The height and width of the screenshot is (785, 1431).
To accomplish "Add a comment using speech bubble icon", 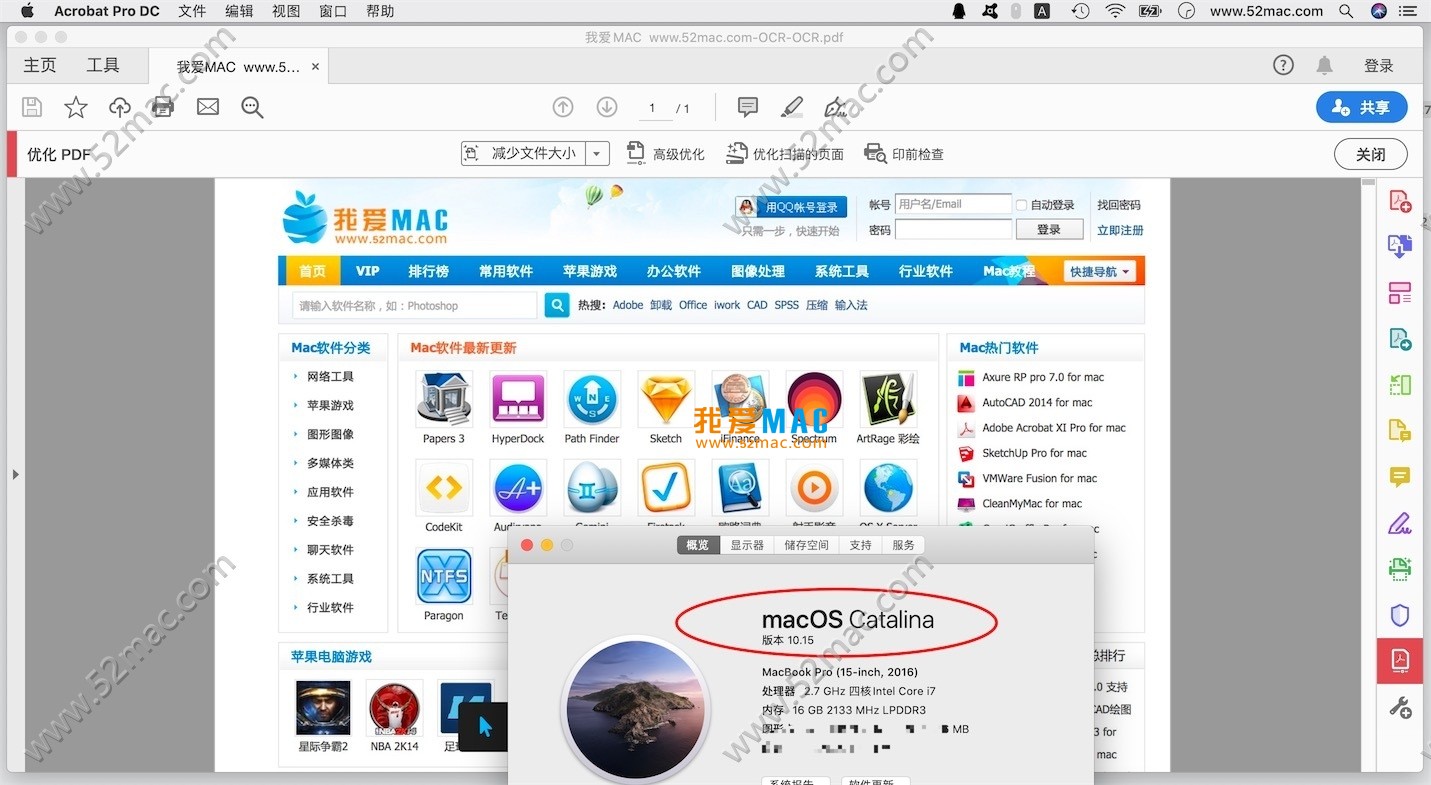I will click(x=747, y=107).
